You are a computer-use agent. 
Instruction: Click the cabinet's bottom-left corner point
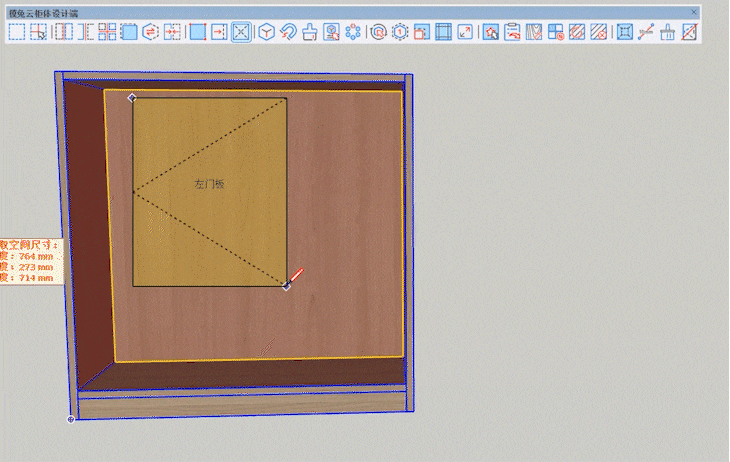point(71,419)
